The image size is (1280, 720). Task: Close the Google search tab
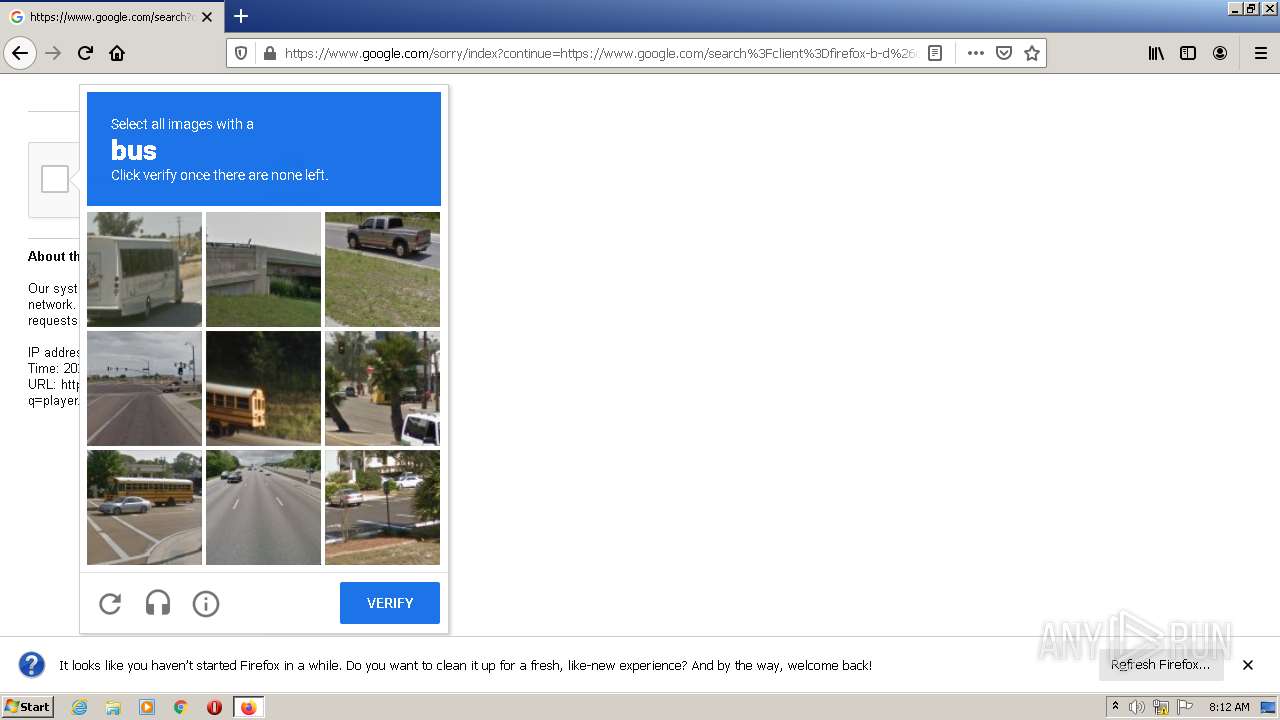point(207,17)
